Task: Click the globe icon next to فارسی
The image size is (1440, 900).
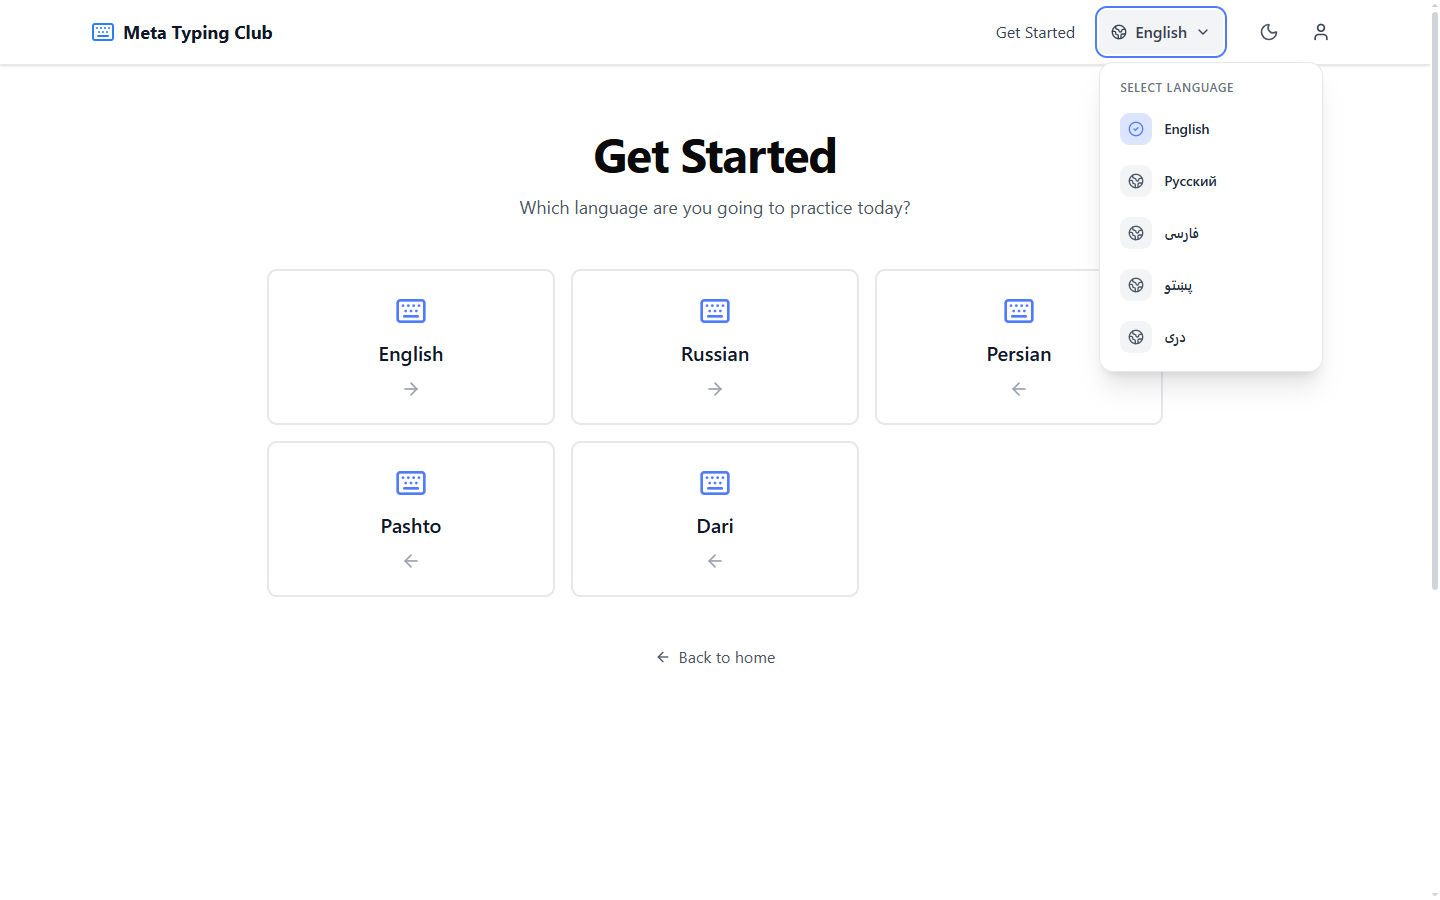Action: click(x=1136, y=233)
